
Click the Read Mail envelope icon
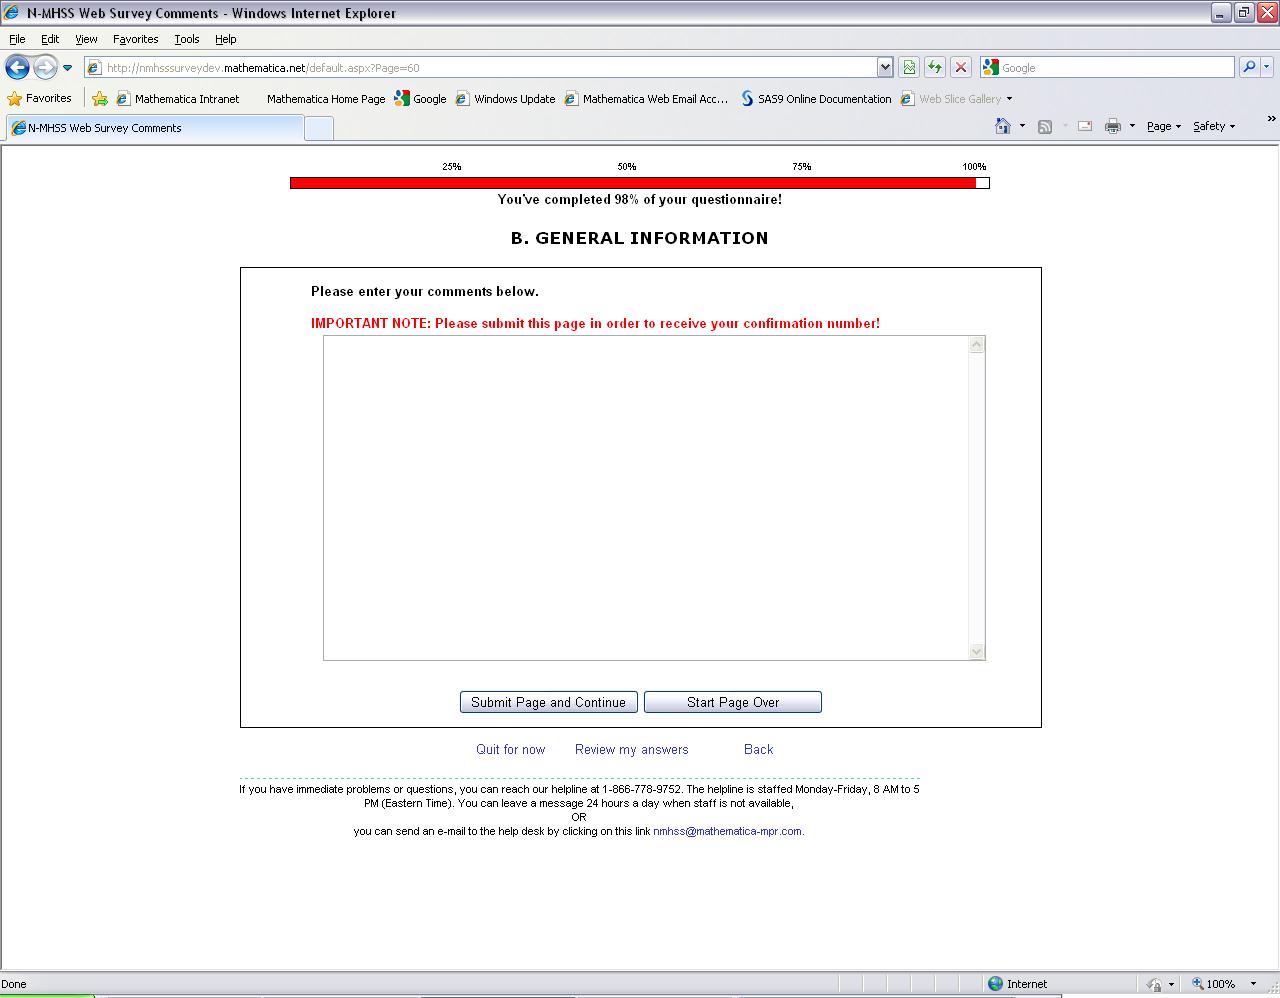pos(1085,126)
